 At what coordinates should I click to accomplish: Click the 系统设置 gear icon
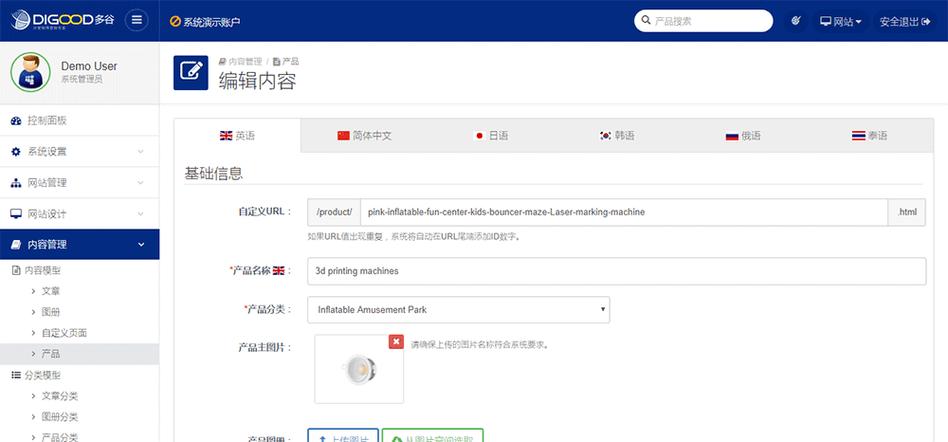(16, 152)
